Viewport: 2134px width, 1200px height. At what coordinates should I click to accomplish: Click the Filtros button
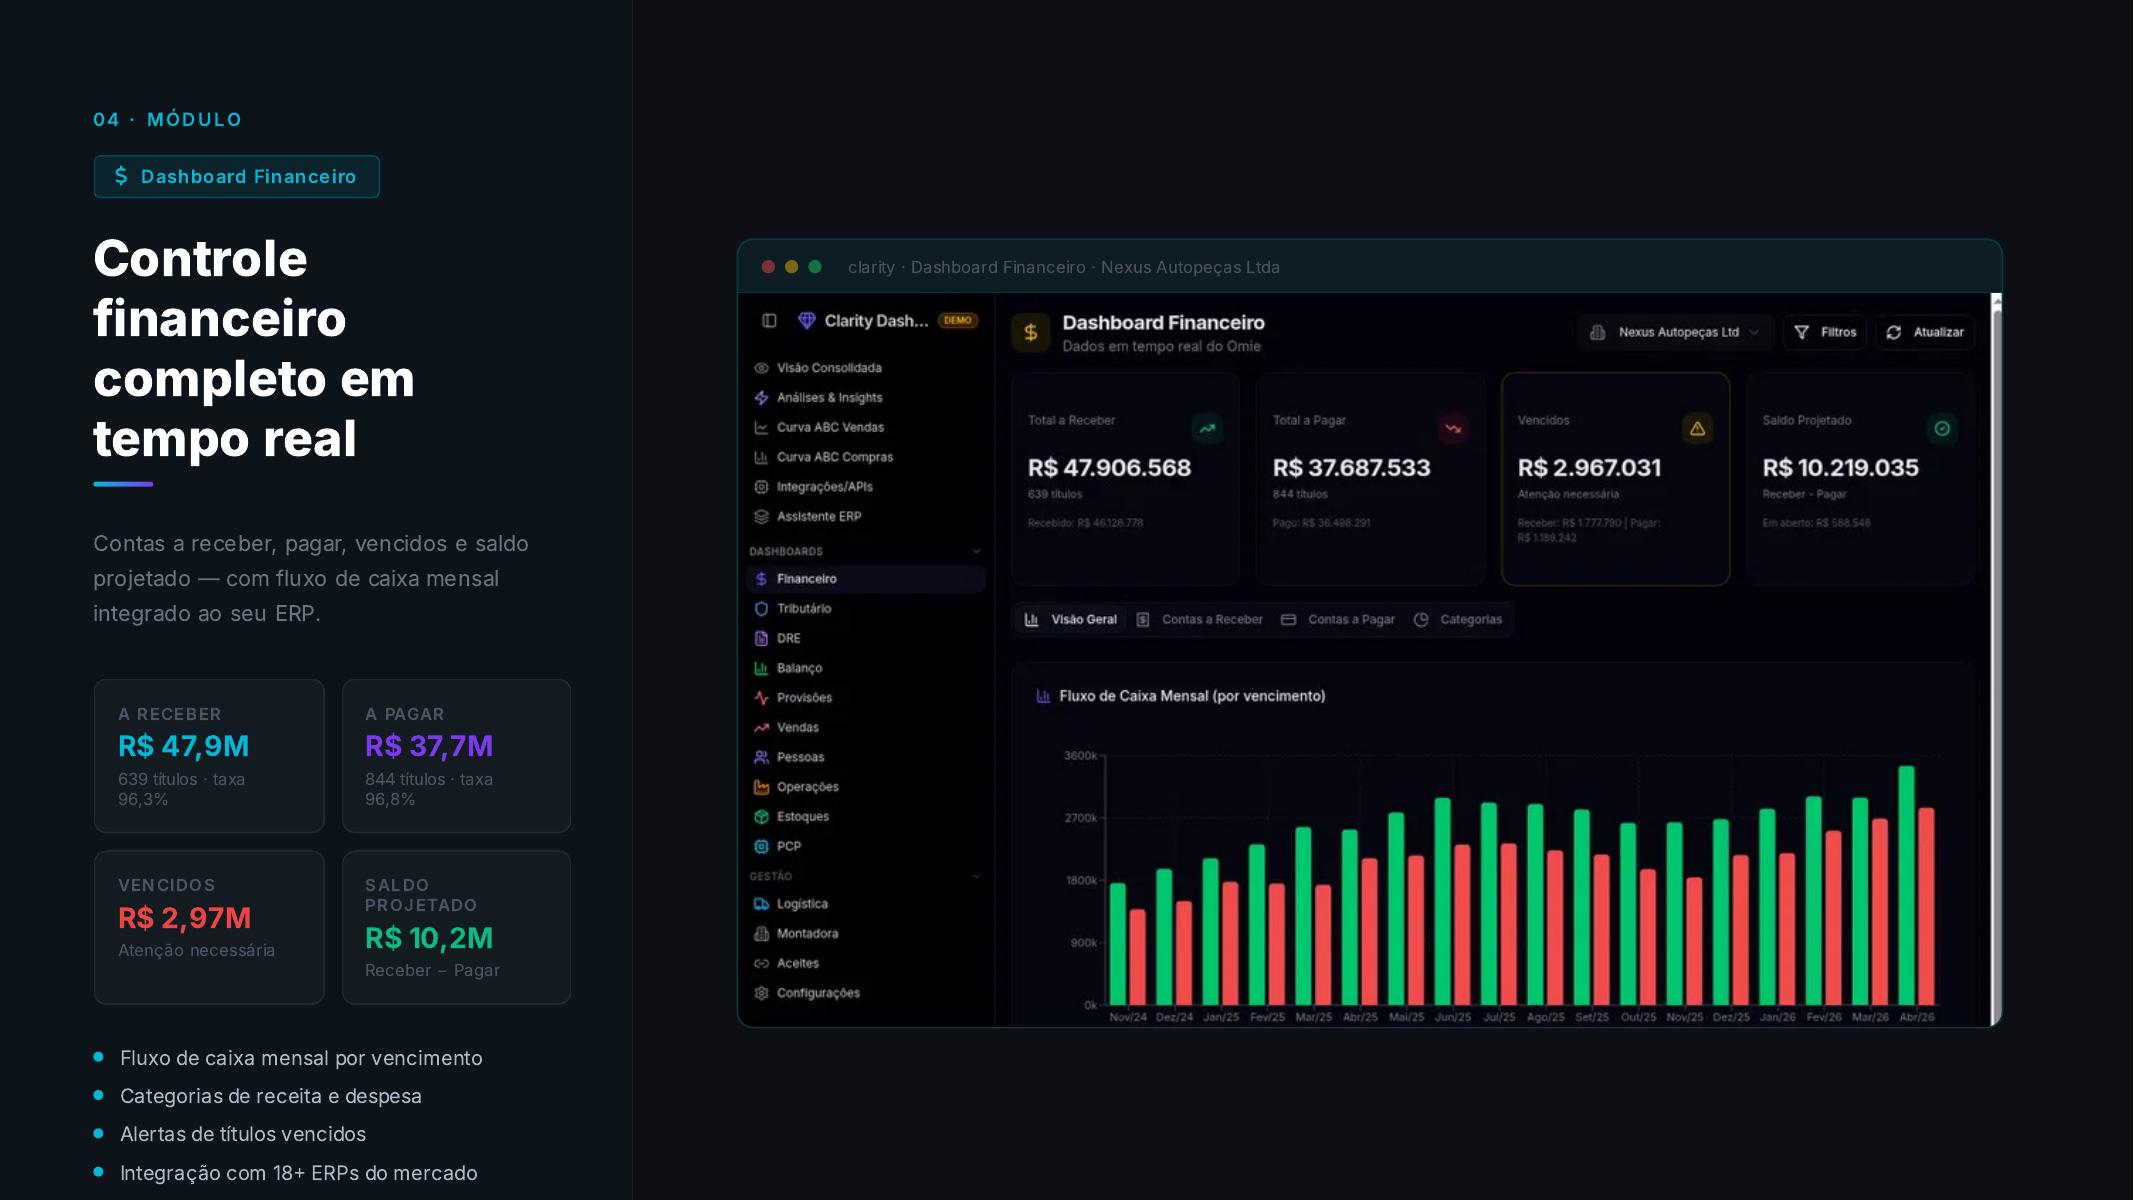click(1825, 332)
